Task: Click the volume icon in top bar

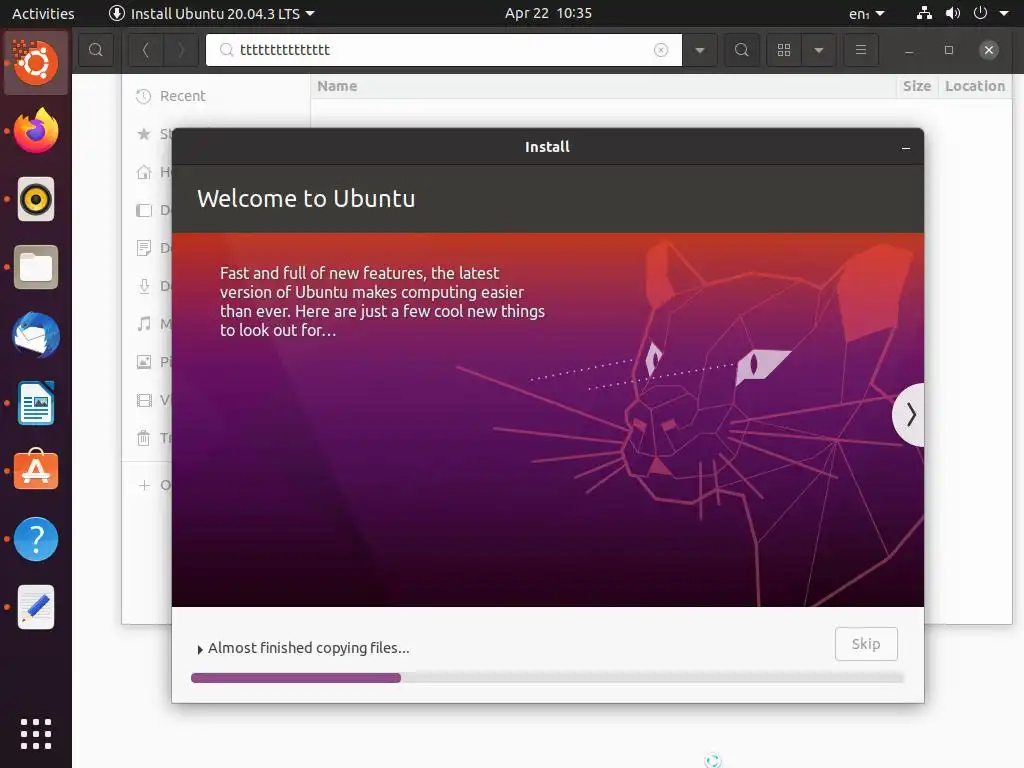Action: [x=953, y=13]
